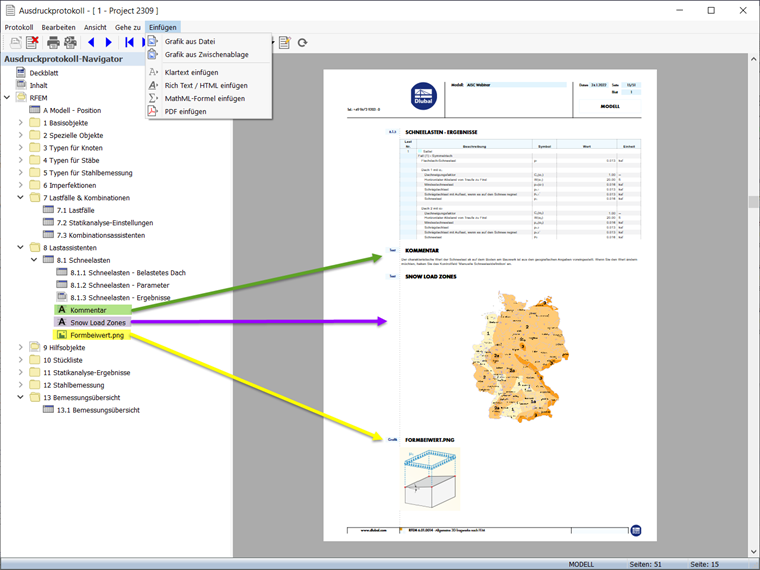
Task: Expand the 2 Spezielle Objekte folder
Action: pos(20,135)
